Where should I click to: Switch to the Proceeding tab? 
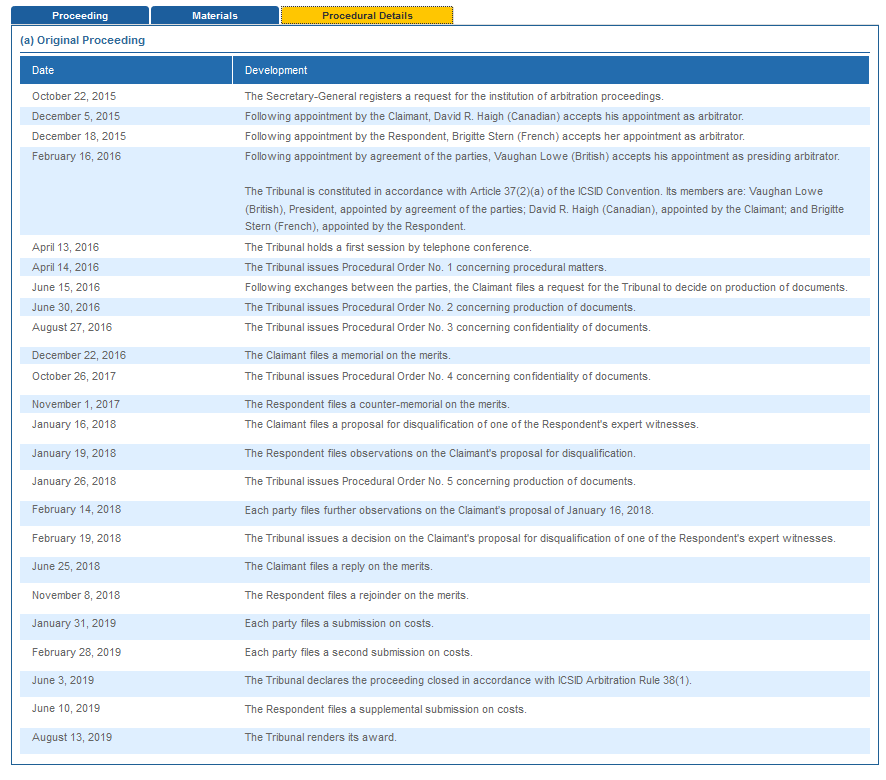click(x=80, y=16)
